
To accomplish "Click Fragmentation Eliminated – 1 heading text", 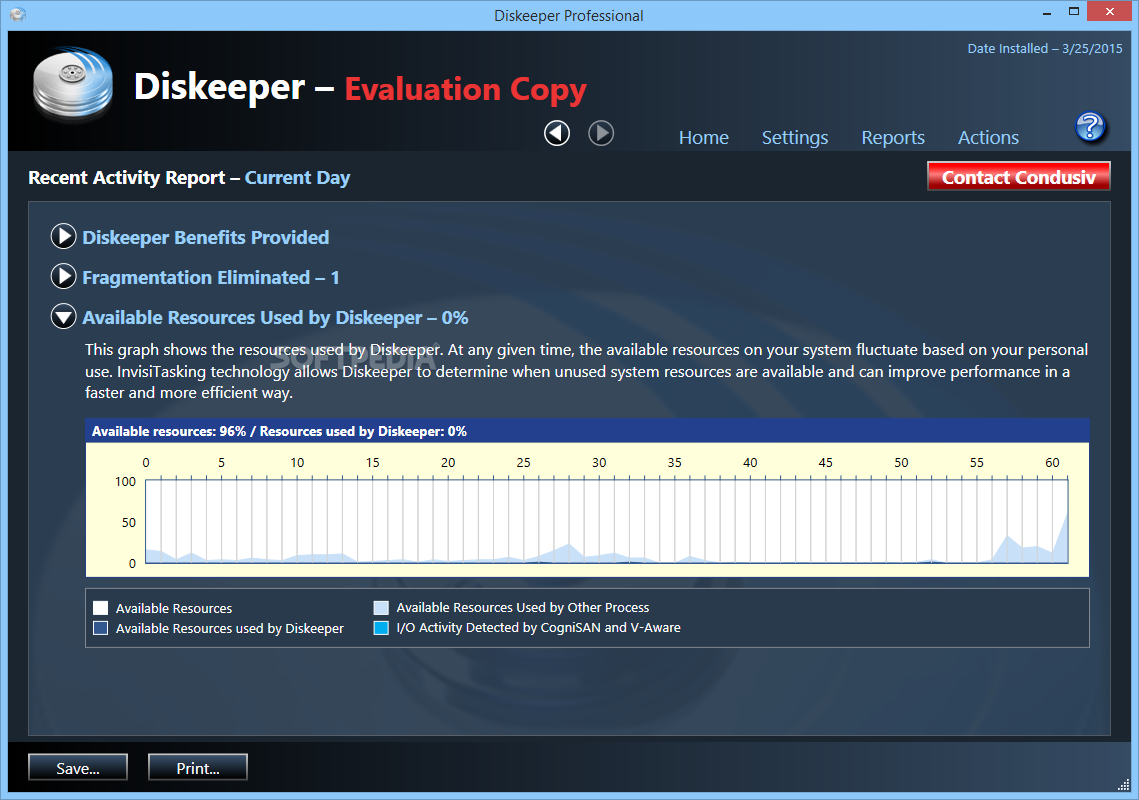I will [x=211, y=278].
